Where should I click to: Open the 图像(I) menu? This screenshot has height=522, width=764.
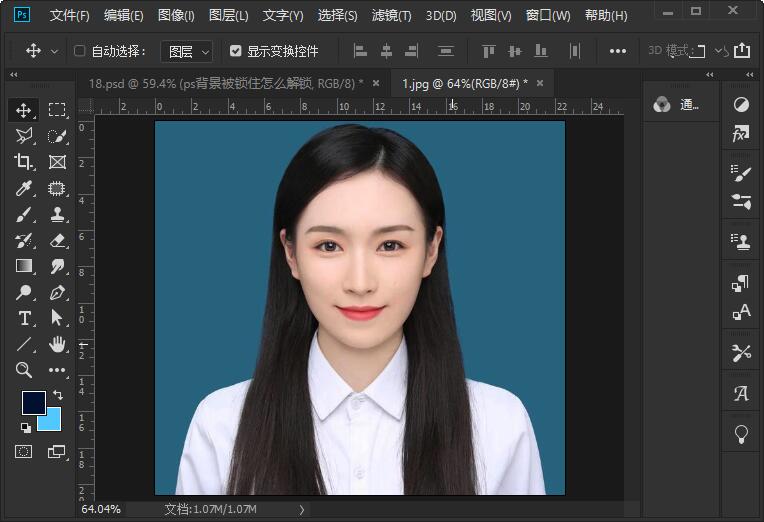176,16
